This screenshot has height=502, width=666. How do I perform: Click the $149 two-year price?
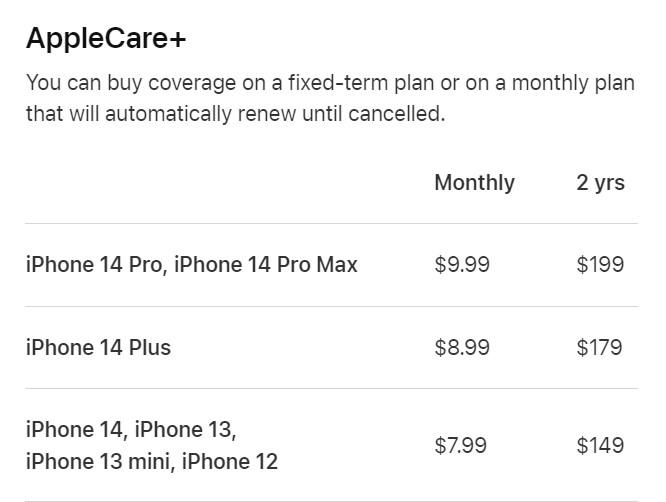point(600,446)
